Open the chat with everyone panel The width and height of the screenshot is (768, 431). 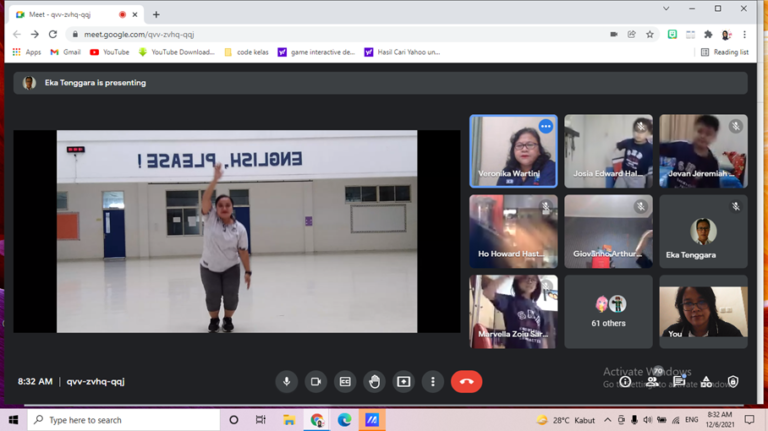pyautogui.click(x=679, y=381)
